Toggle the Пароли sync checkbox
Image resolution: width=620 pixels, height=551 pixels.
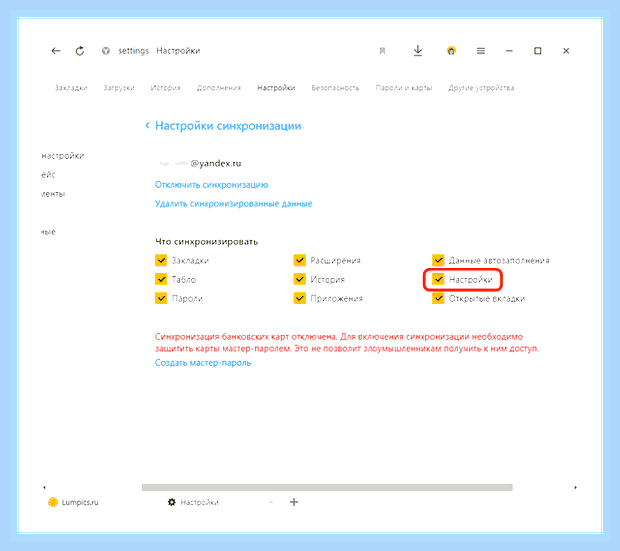click(161, 298)
